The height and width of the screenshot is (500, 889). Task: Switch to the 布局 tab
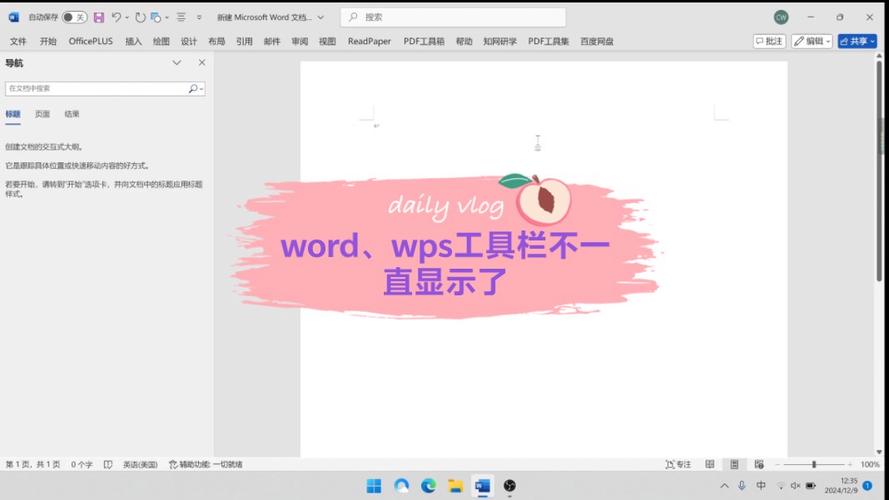[x=217, y=41]
